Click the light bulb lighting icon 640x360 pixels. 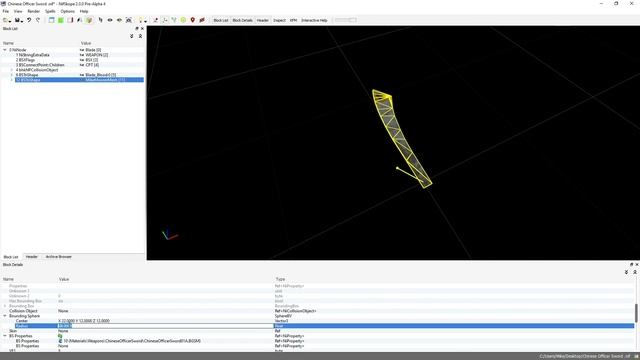pos(140,20)
